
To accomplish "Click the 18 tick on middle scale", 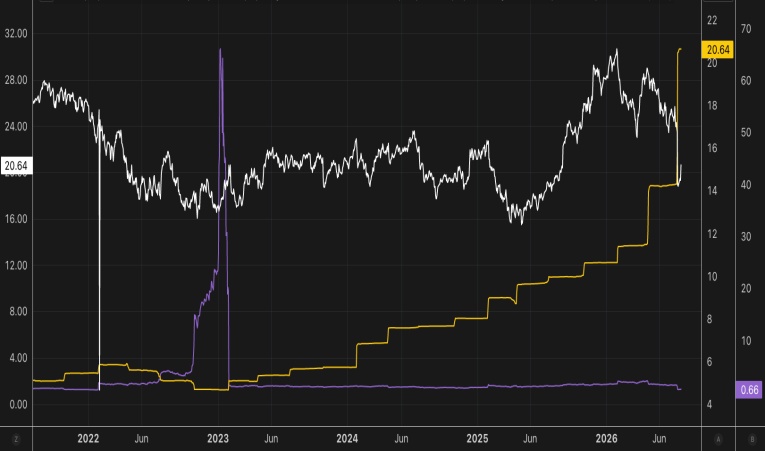I will [x=712, y=105].
